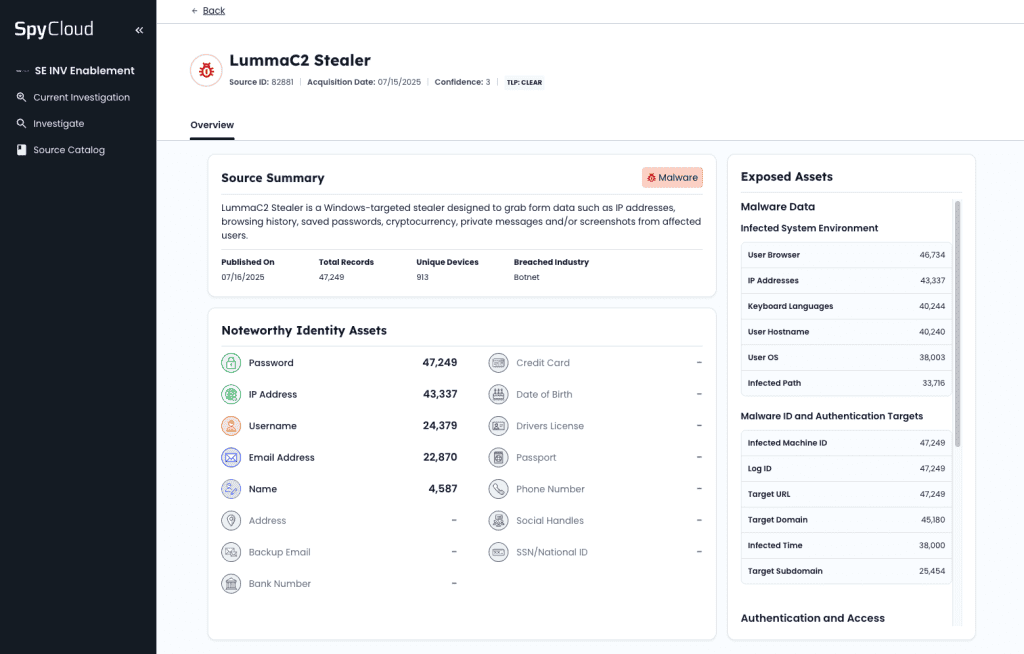1024x654 pixels.
Task: Click the Source Catalog book icon
Action: (22, 150)
